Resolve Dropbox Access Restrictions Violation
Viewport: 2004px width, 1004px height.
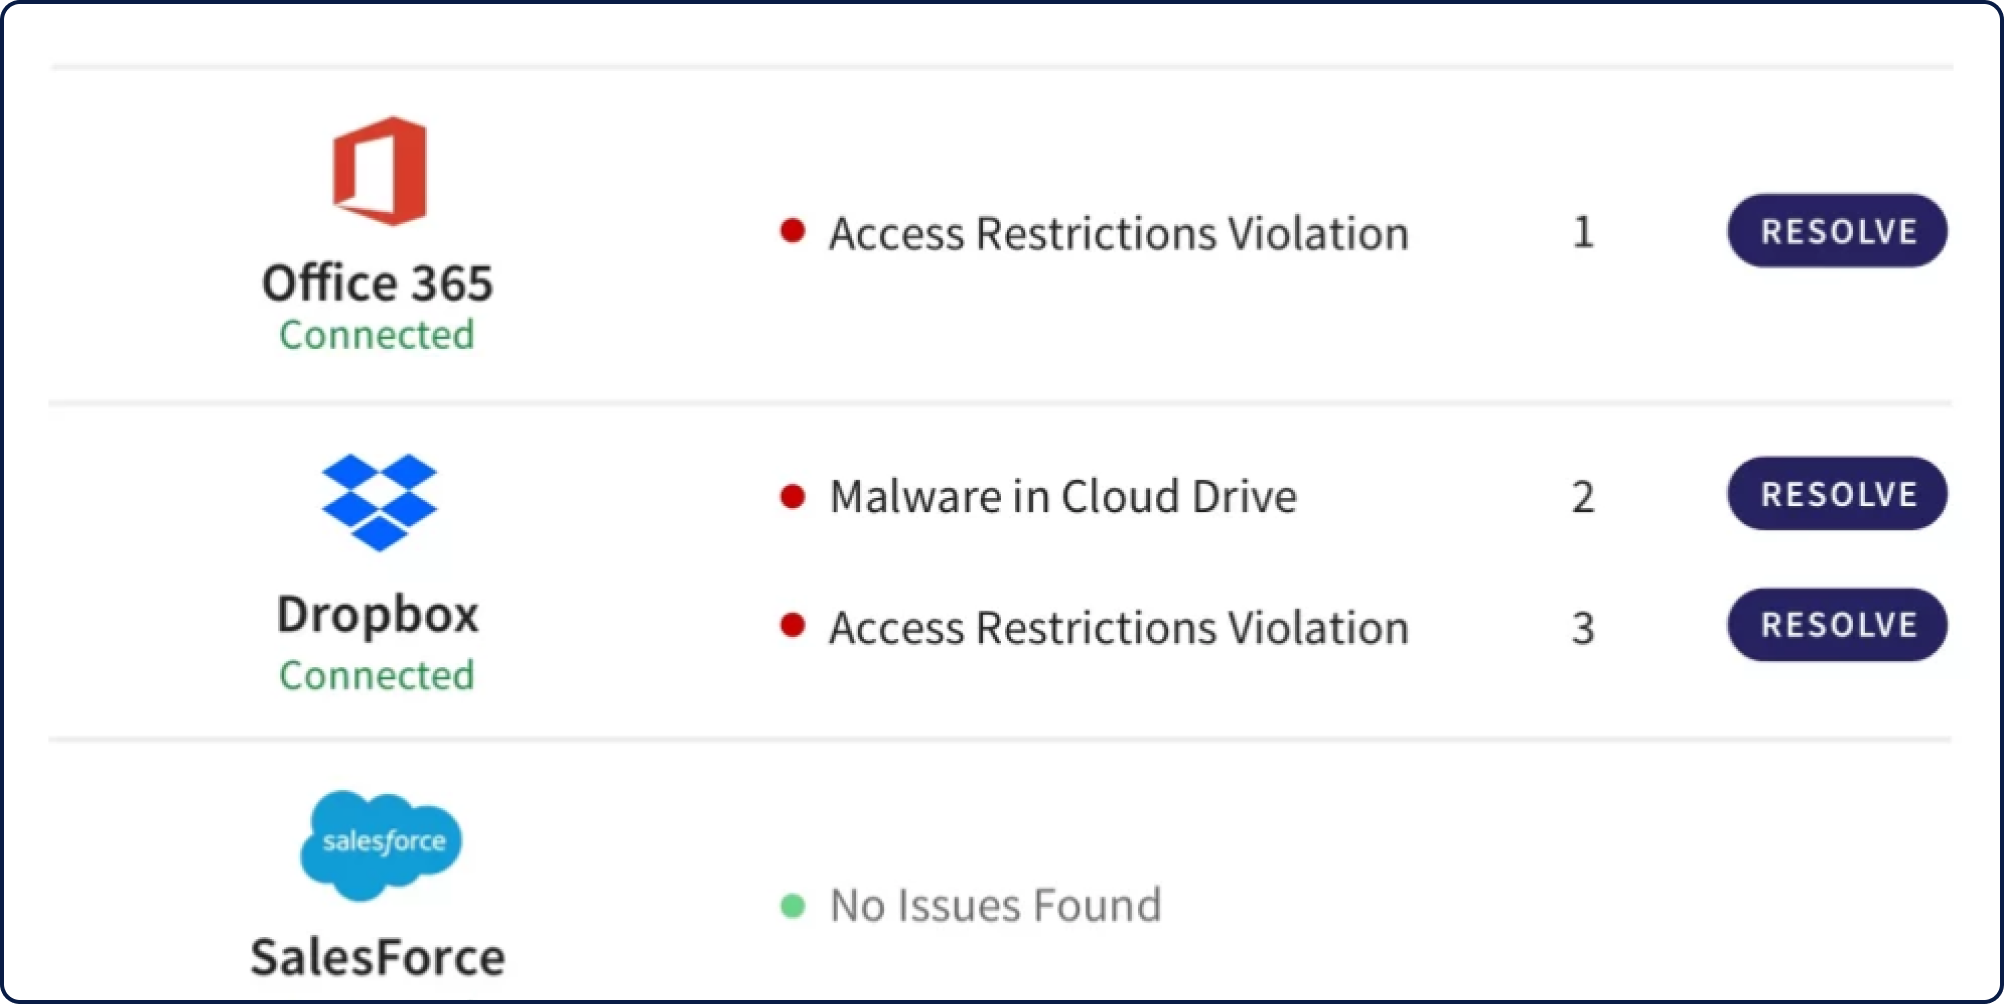(x=1837, y=625)
